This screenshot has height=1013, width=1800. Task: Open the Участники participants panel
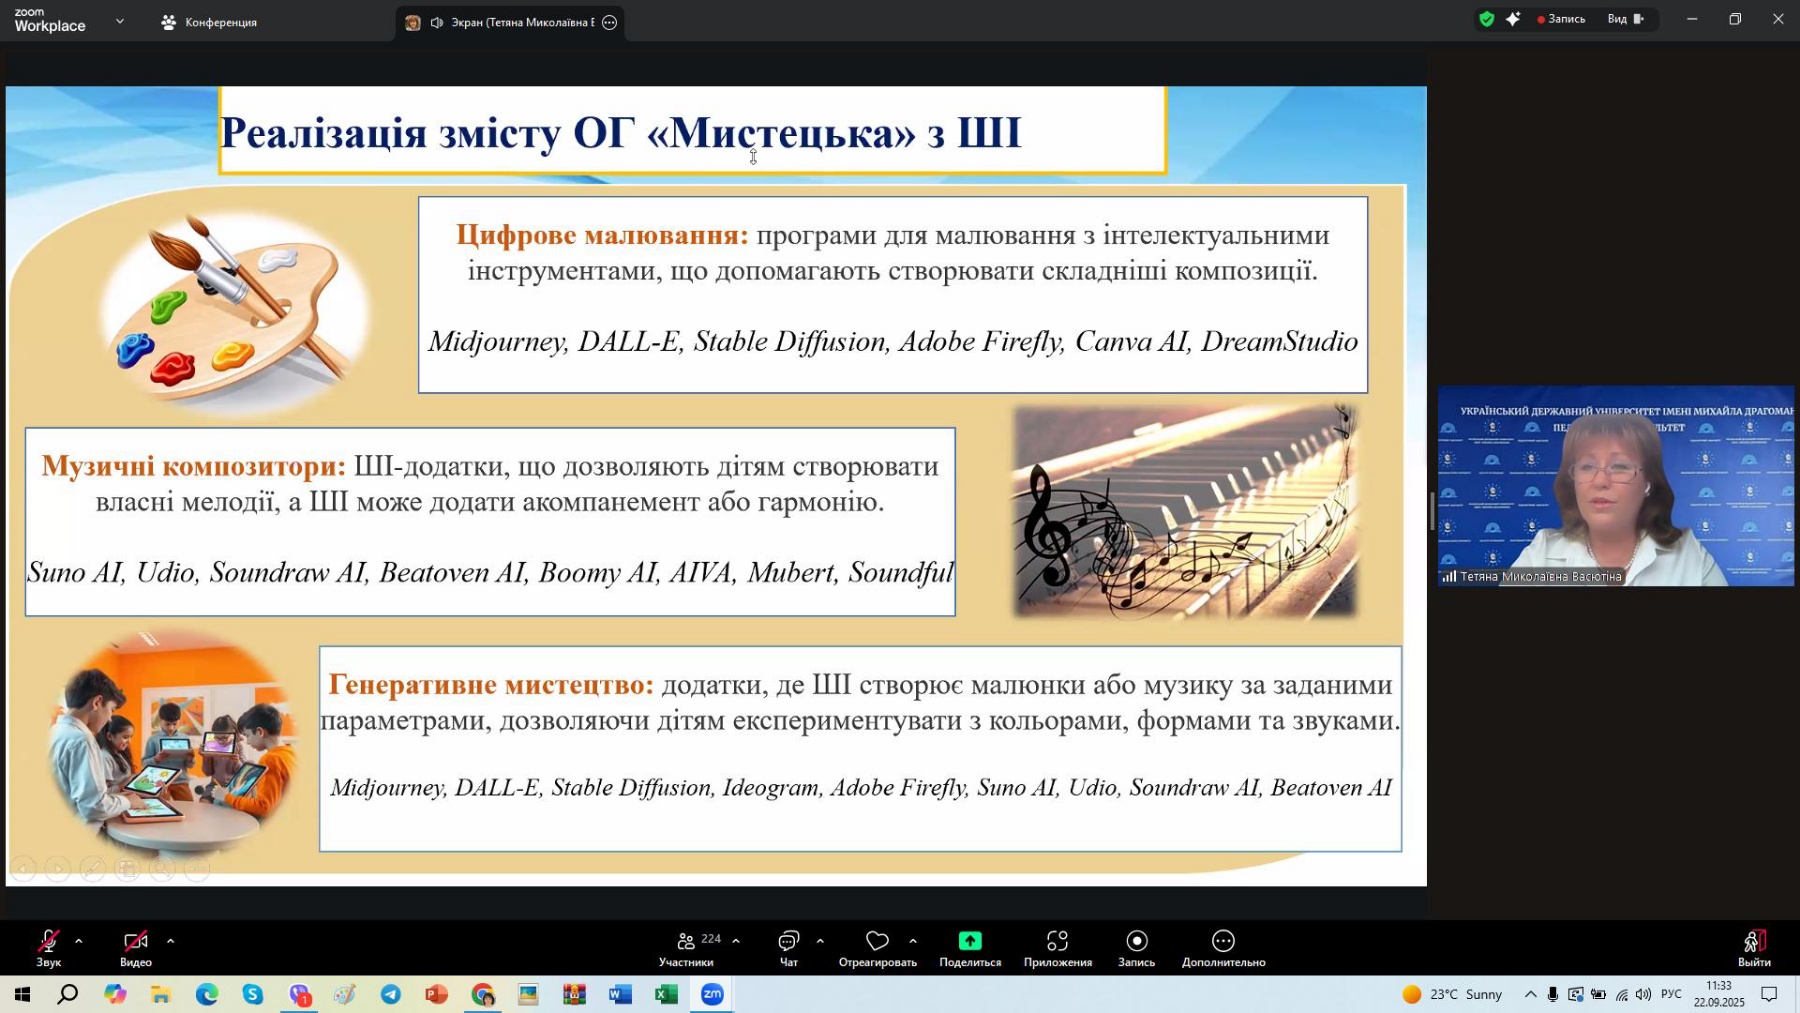tap(687, 947)
